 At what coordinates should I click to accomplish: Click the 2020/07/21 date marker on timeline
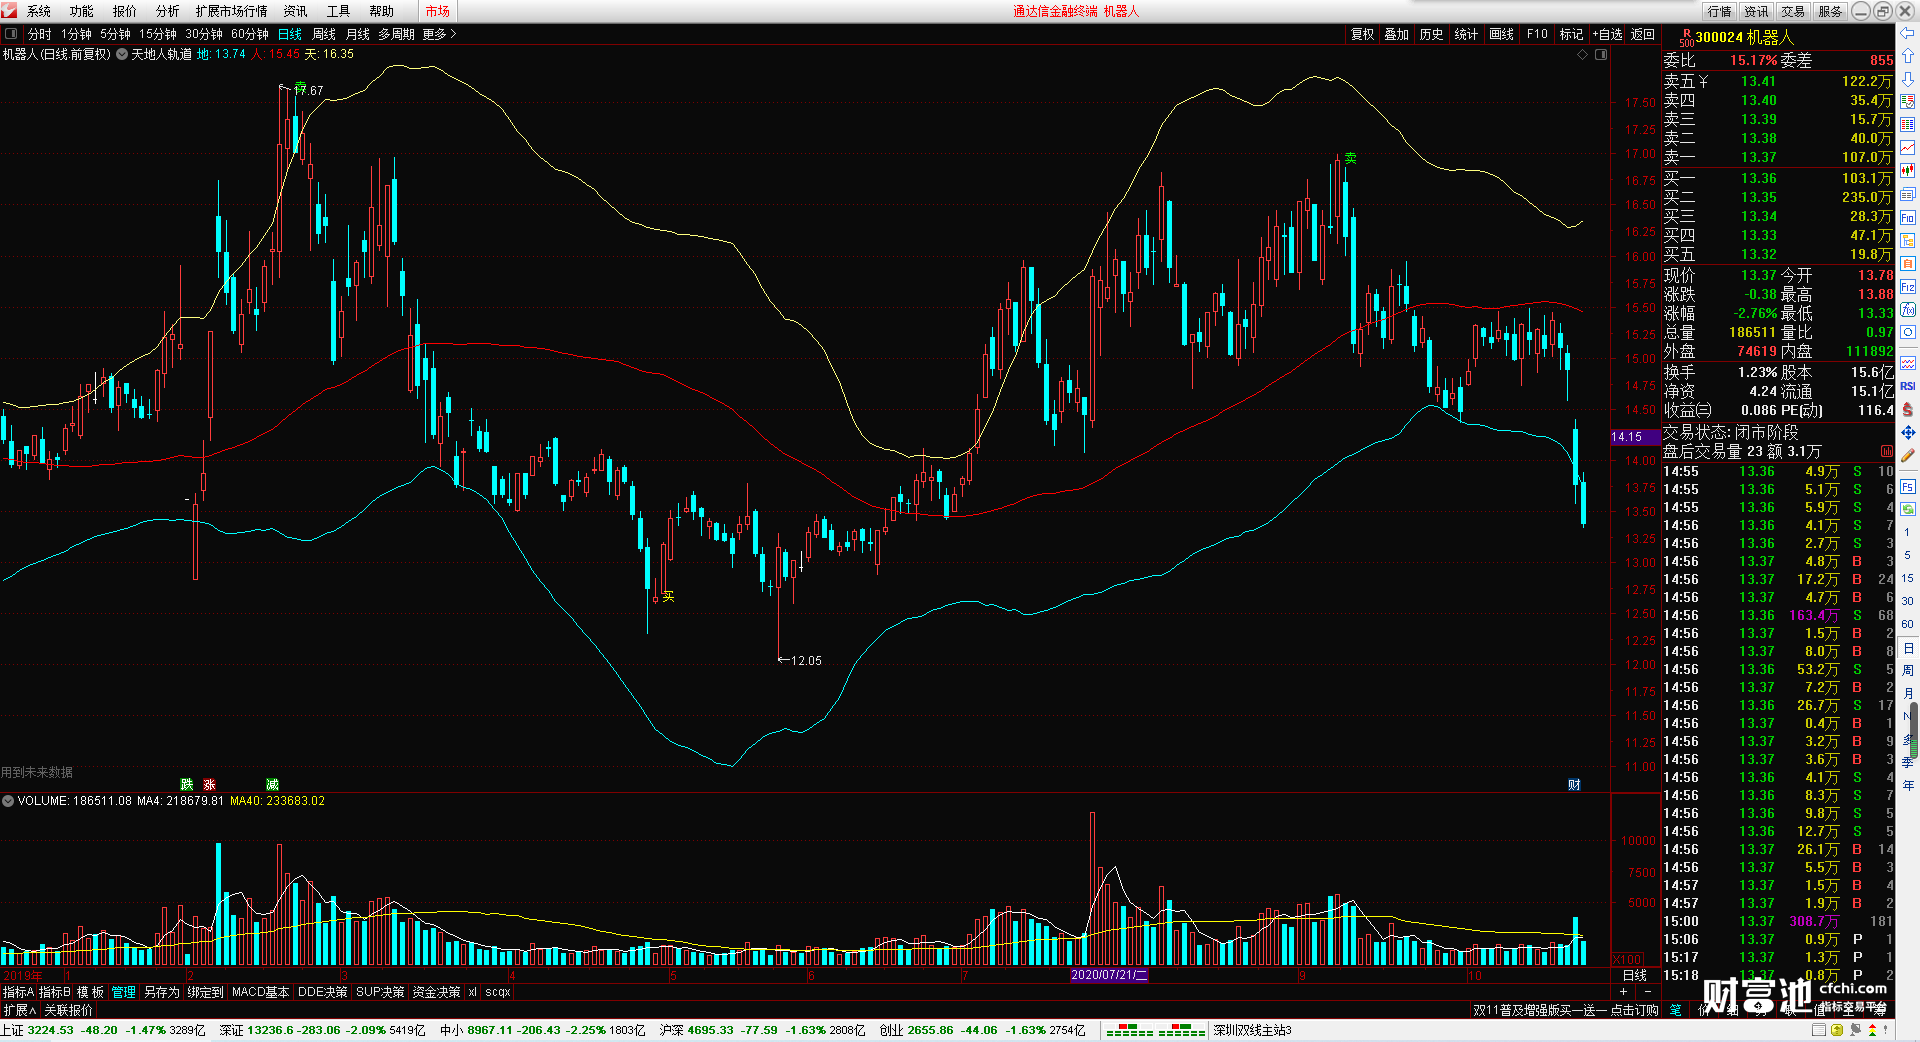pyautogui.click(x=1109, y=975)
